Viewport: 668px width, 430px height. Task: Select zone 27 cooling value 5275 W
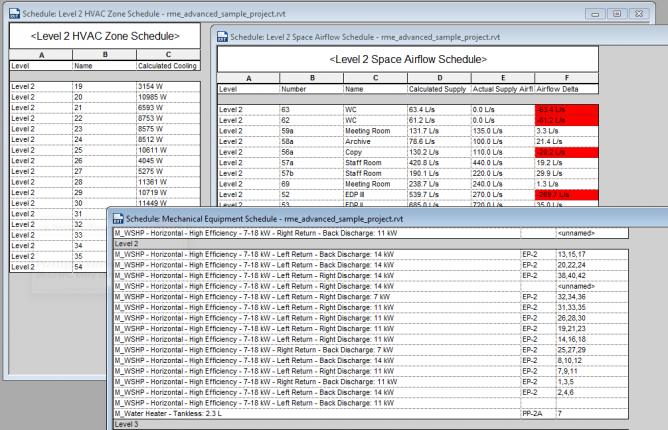pos(168,172)
